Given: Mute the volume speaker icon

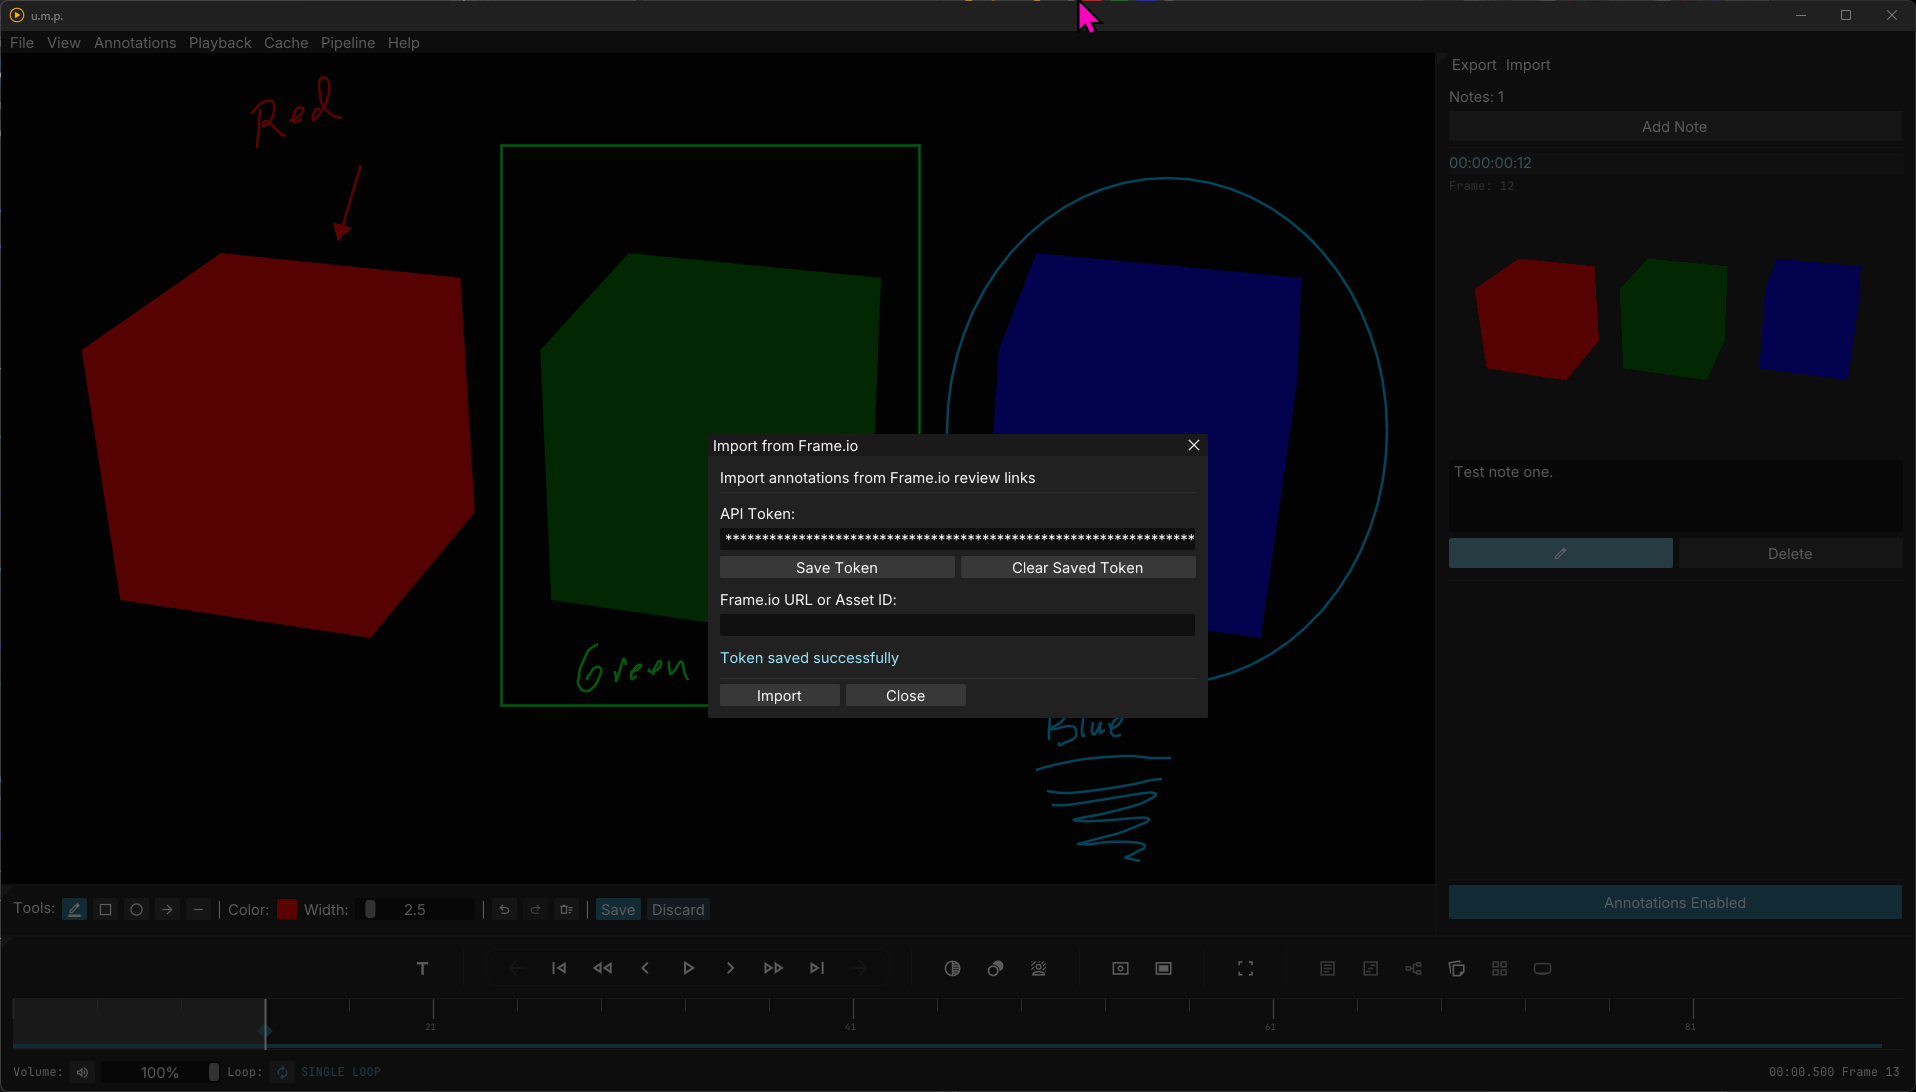Looking at the screenshot, I should [x=83, y=1072].
